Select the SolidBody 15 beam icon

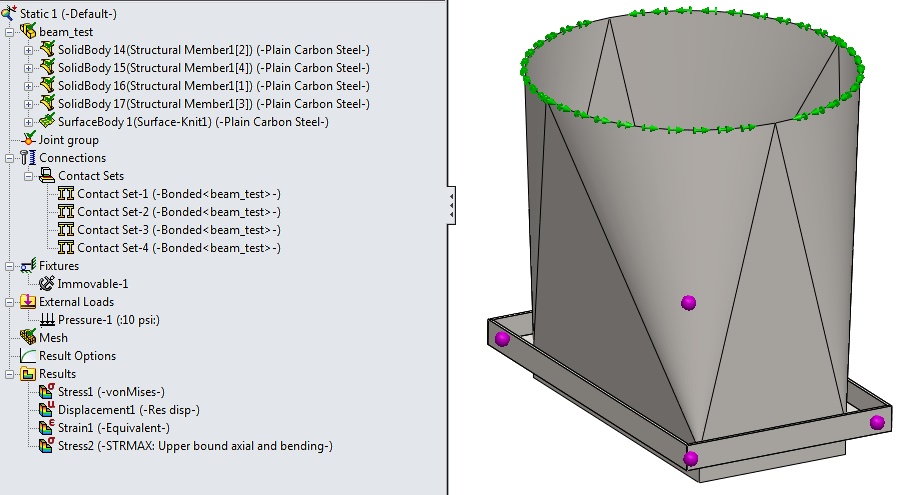47,67
